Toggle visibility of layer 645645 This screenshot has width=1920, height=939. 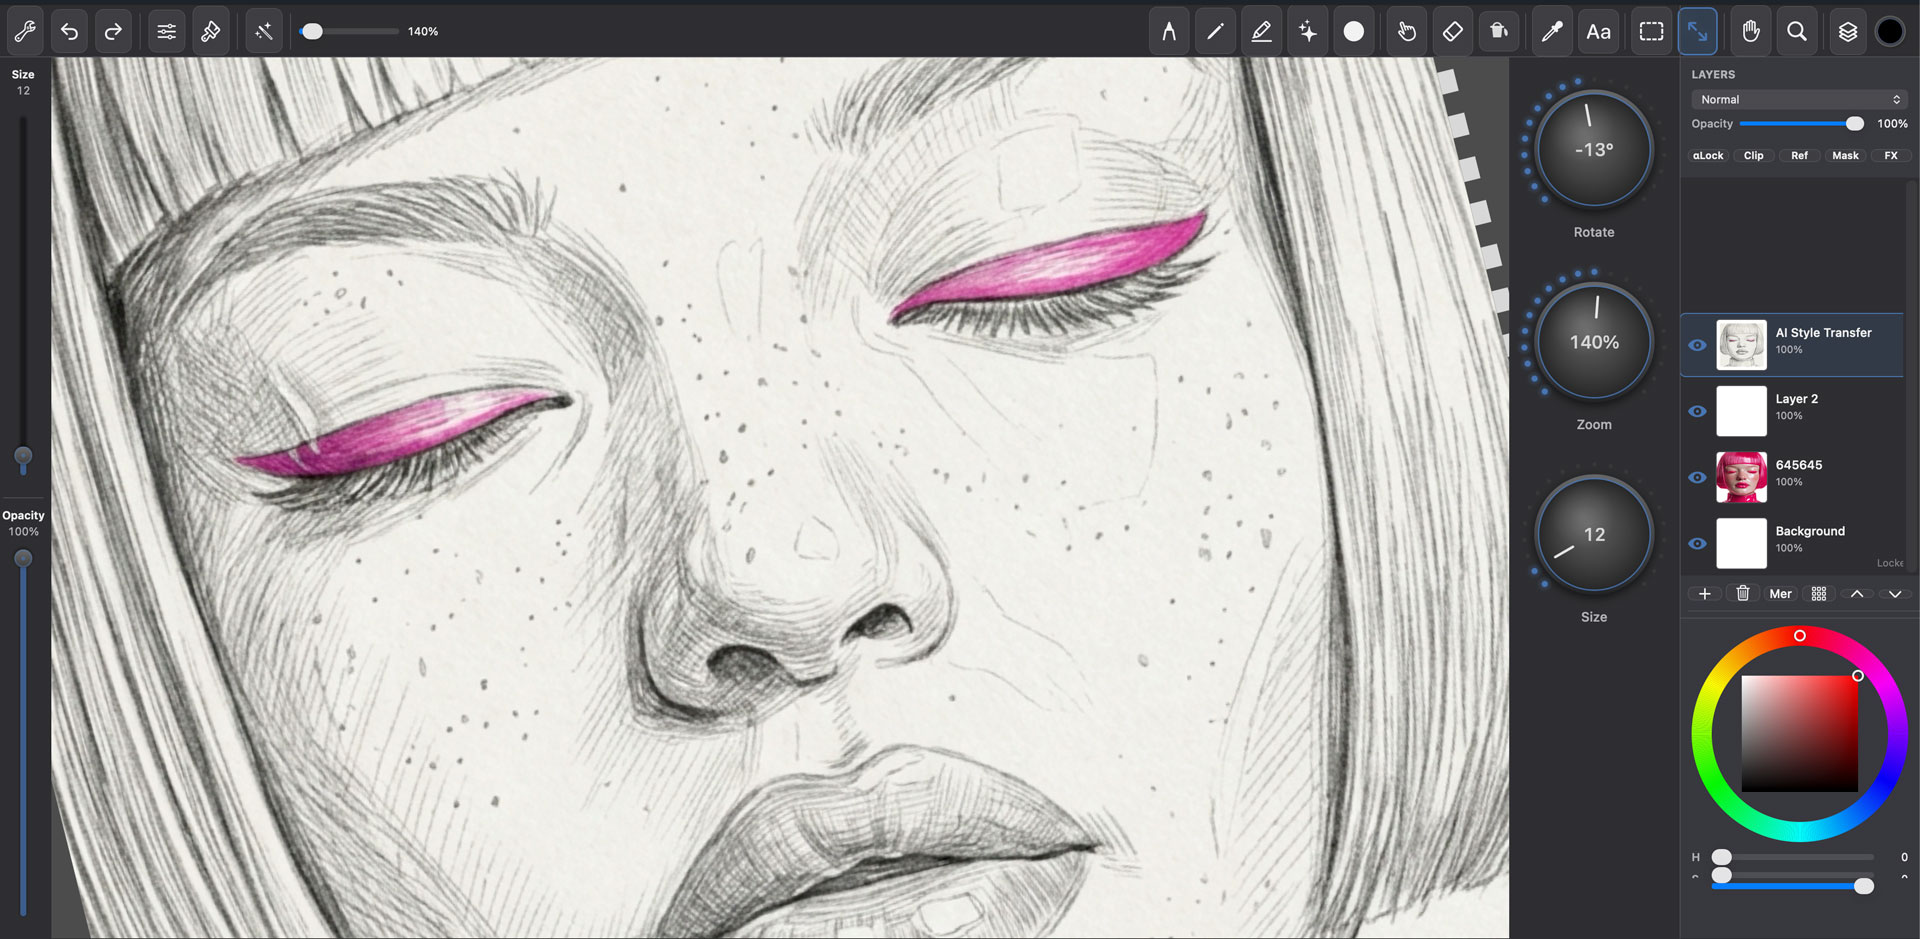click(x=1697, y=477)
